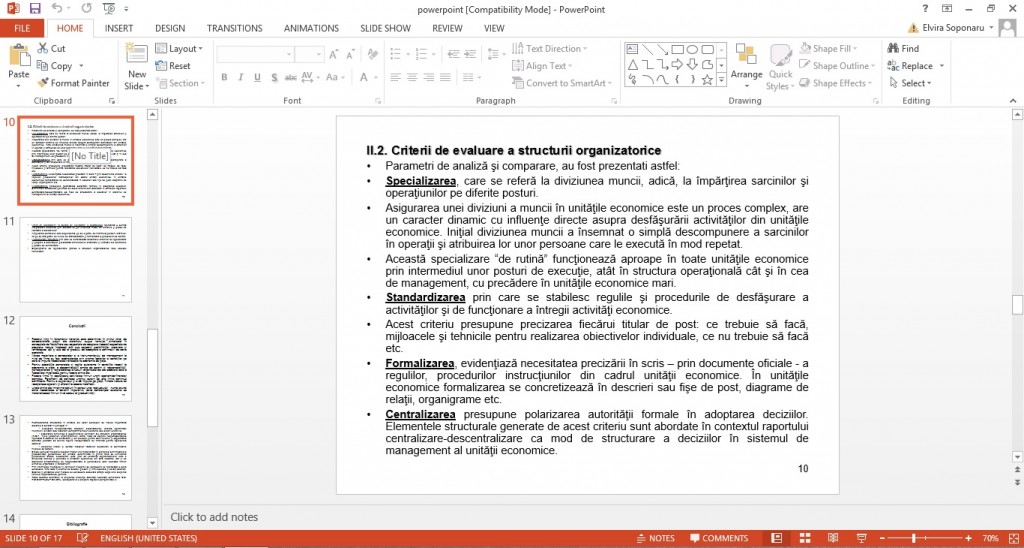This screenshot has height=548, width=1024.
Task: Expand the Select dropdown in Editing group
Action: pyautogui.click(x=910, y=83)
